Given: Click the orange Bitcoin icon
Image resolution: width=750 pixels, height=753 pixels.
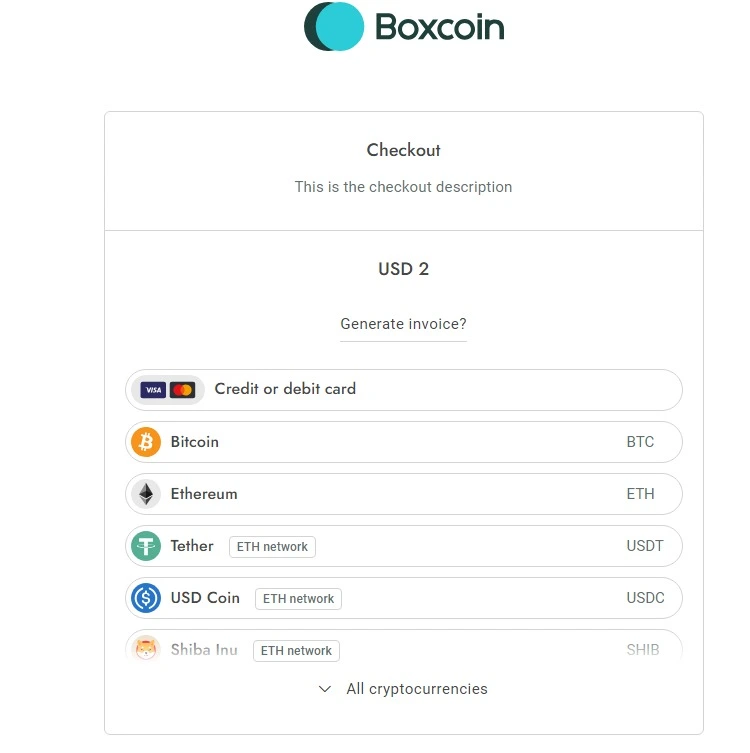Looking at the screenshot, I should point(146,442).
